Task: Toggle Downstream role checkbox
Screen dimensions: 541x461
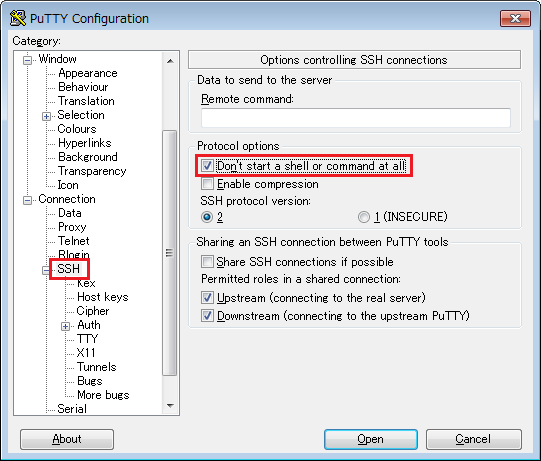Action: (207, 316)
